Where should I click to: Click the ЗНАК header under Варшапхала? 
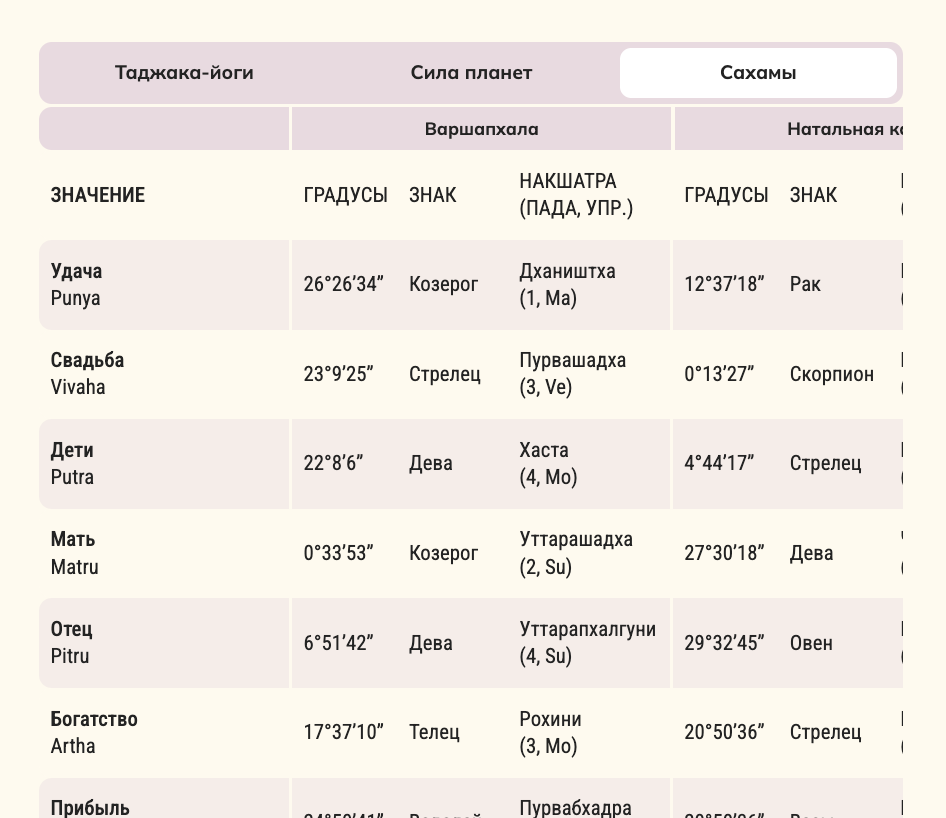click(433, 195)
